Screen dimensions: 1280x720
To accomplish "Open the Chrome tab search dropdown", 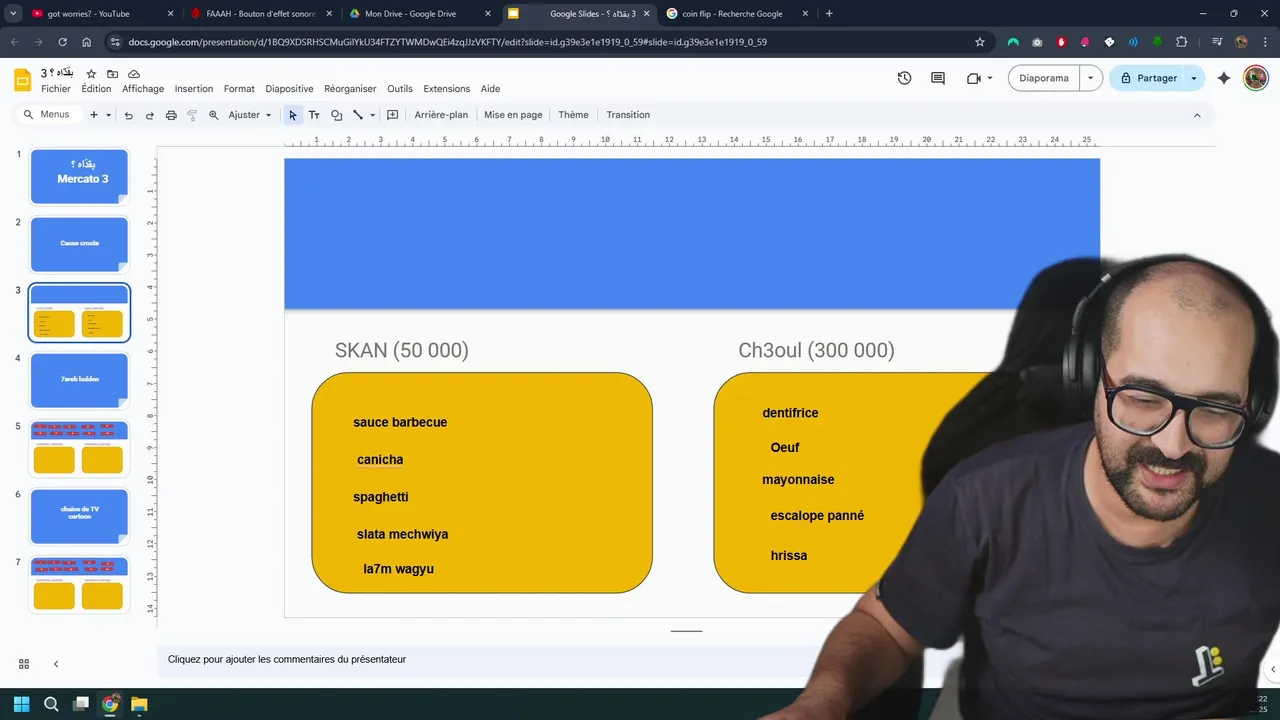I will 13,14.
